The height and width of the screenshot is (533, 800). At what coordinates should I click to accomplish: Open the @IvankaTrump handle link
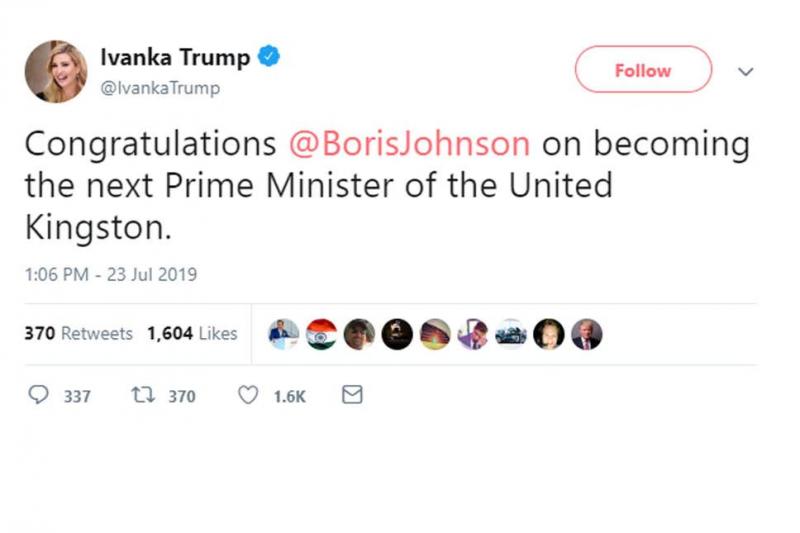coord(160,88)
